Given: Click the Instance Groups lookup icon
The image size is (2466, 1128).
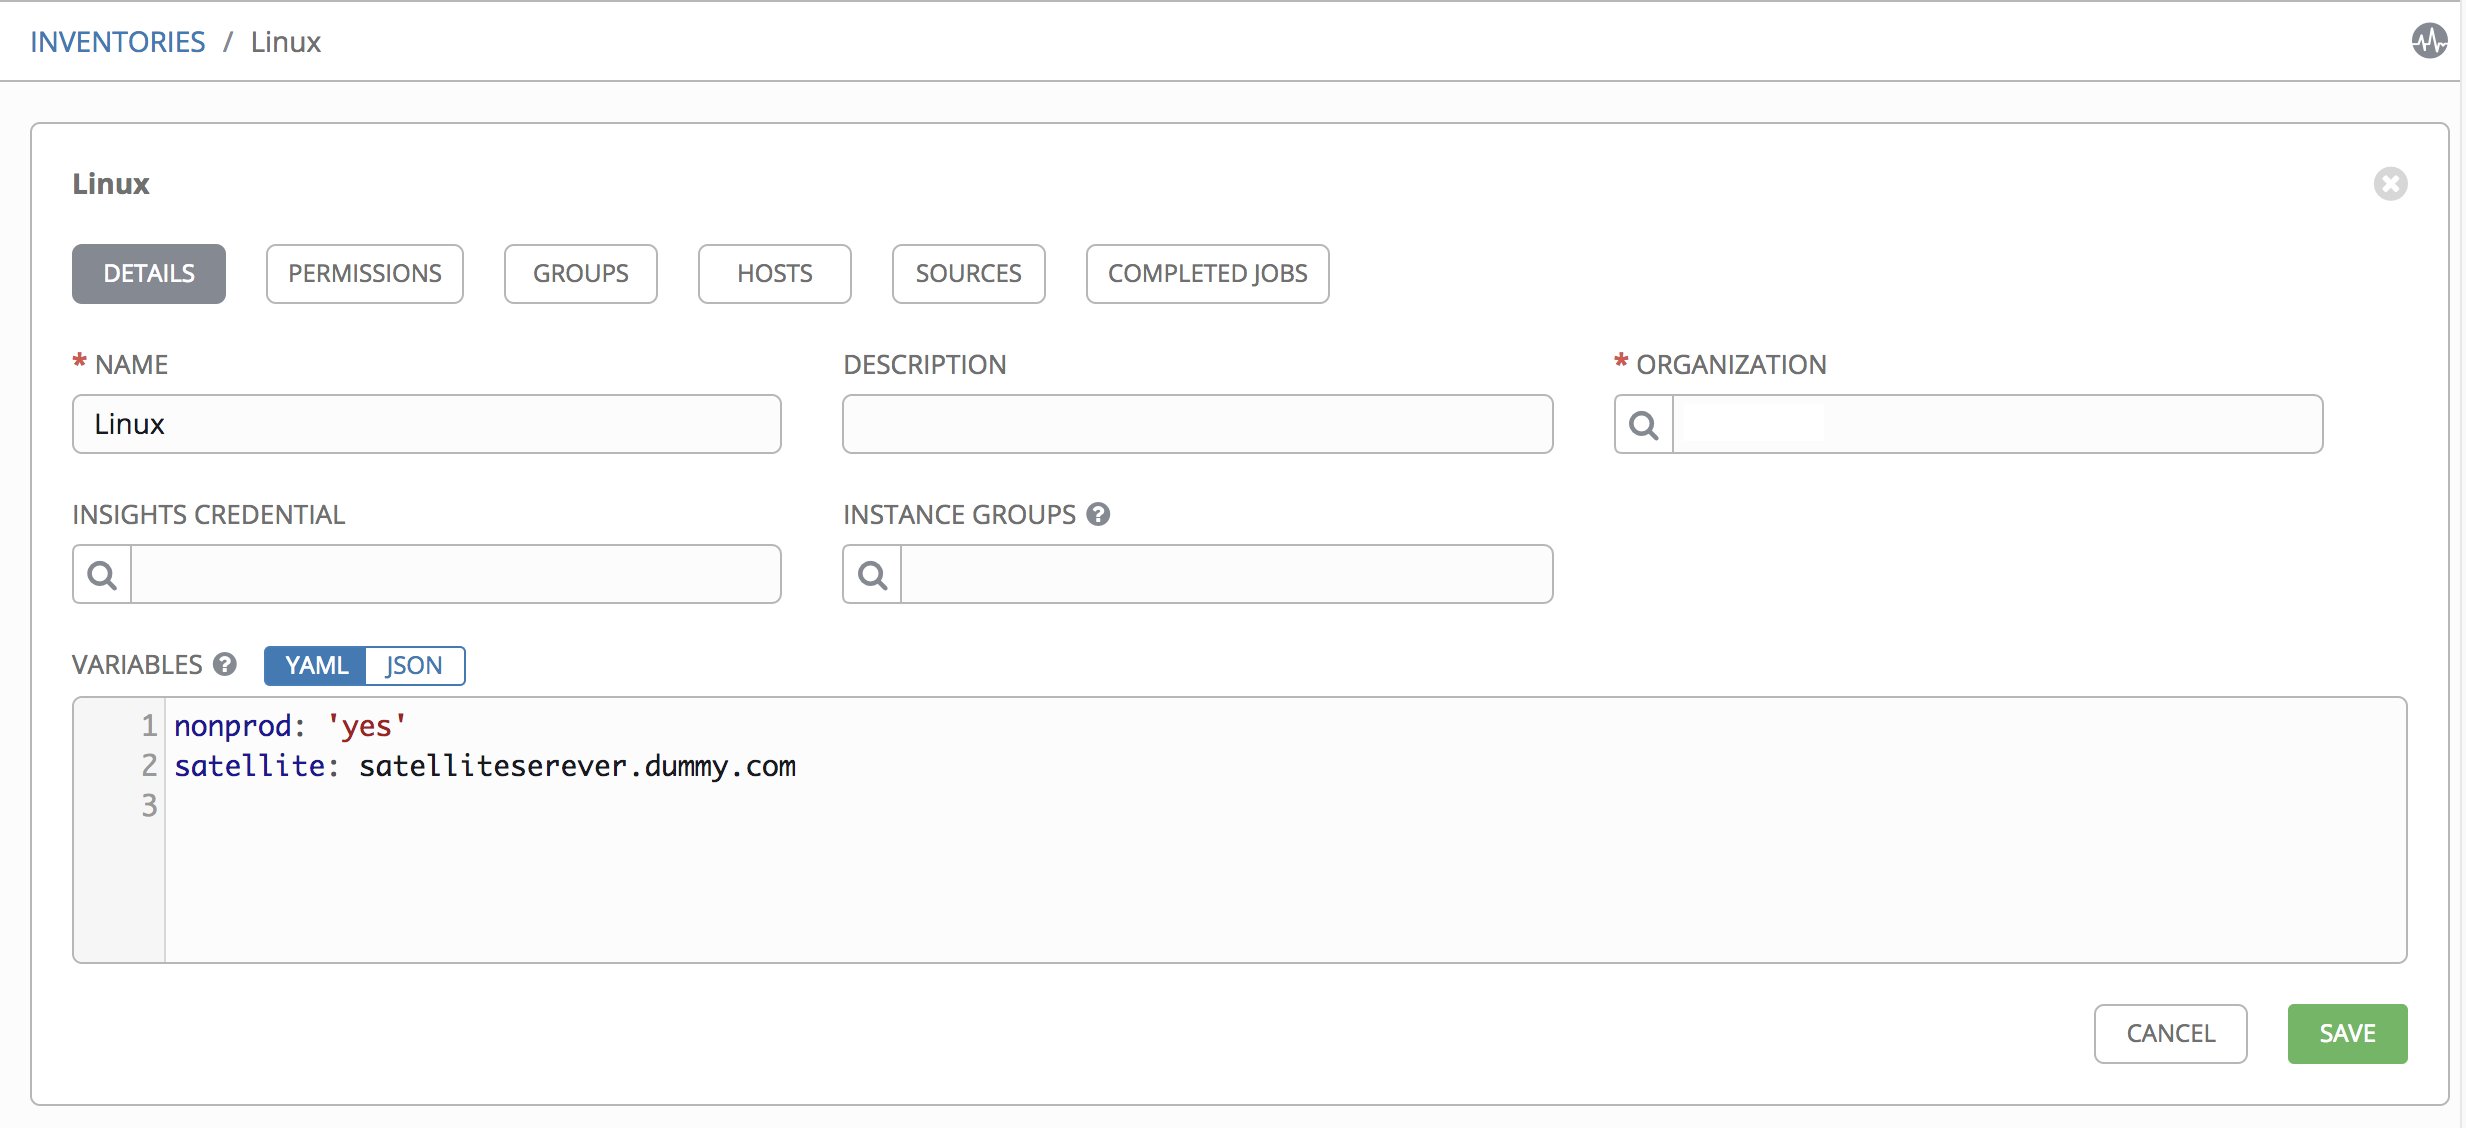Looking at the screenshot, I should click(872, 575).
